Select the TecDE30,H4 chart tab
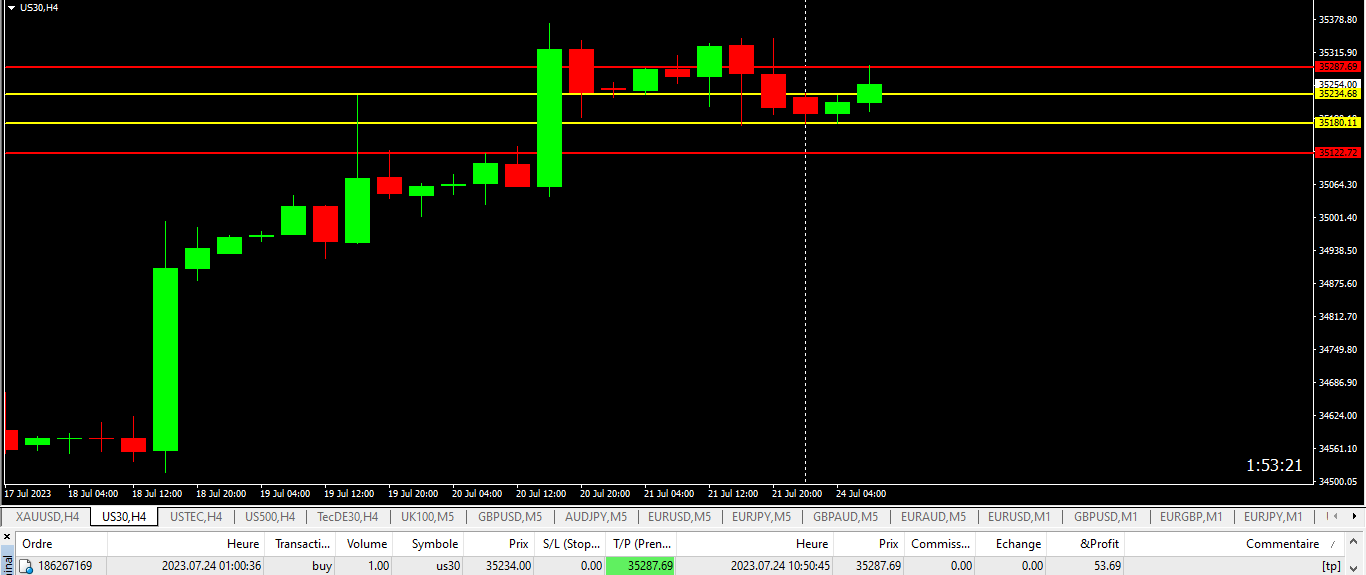Image resolution: width=1366 pixels, height=575 pixels. [x=348, y=517]
